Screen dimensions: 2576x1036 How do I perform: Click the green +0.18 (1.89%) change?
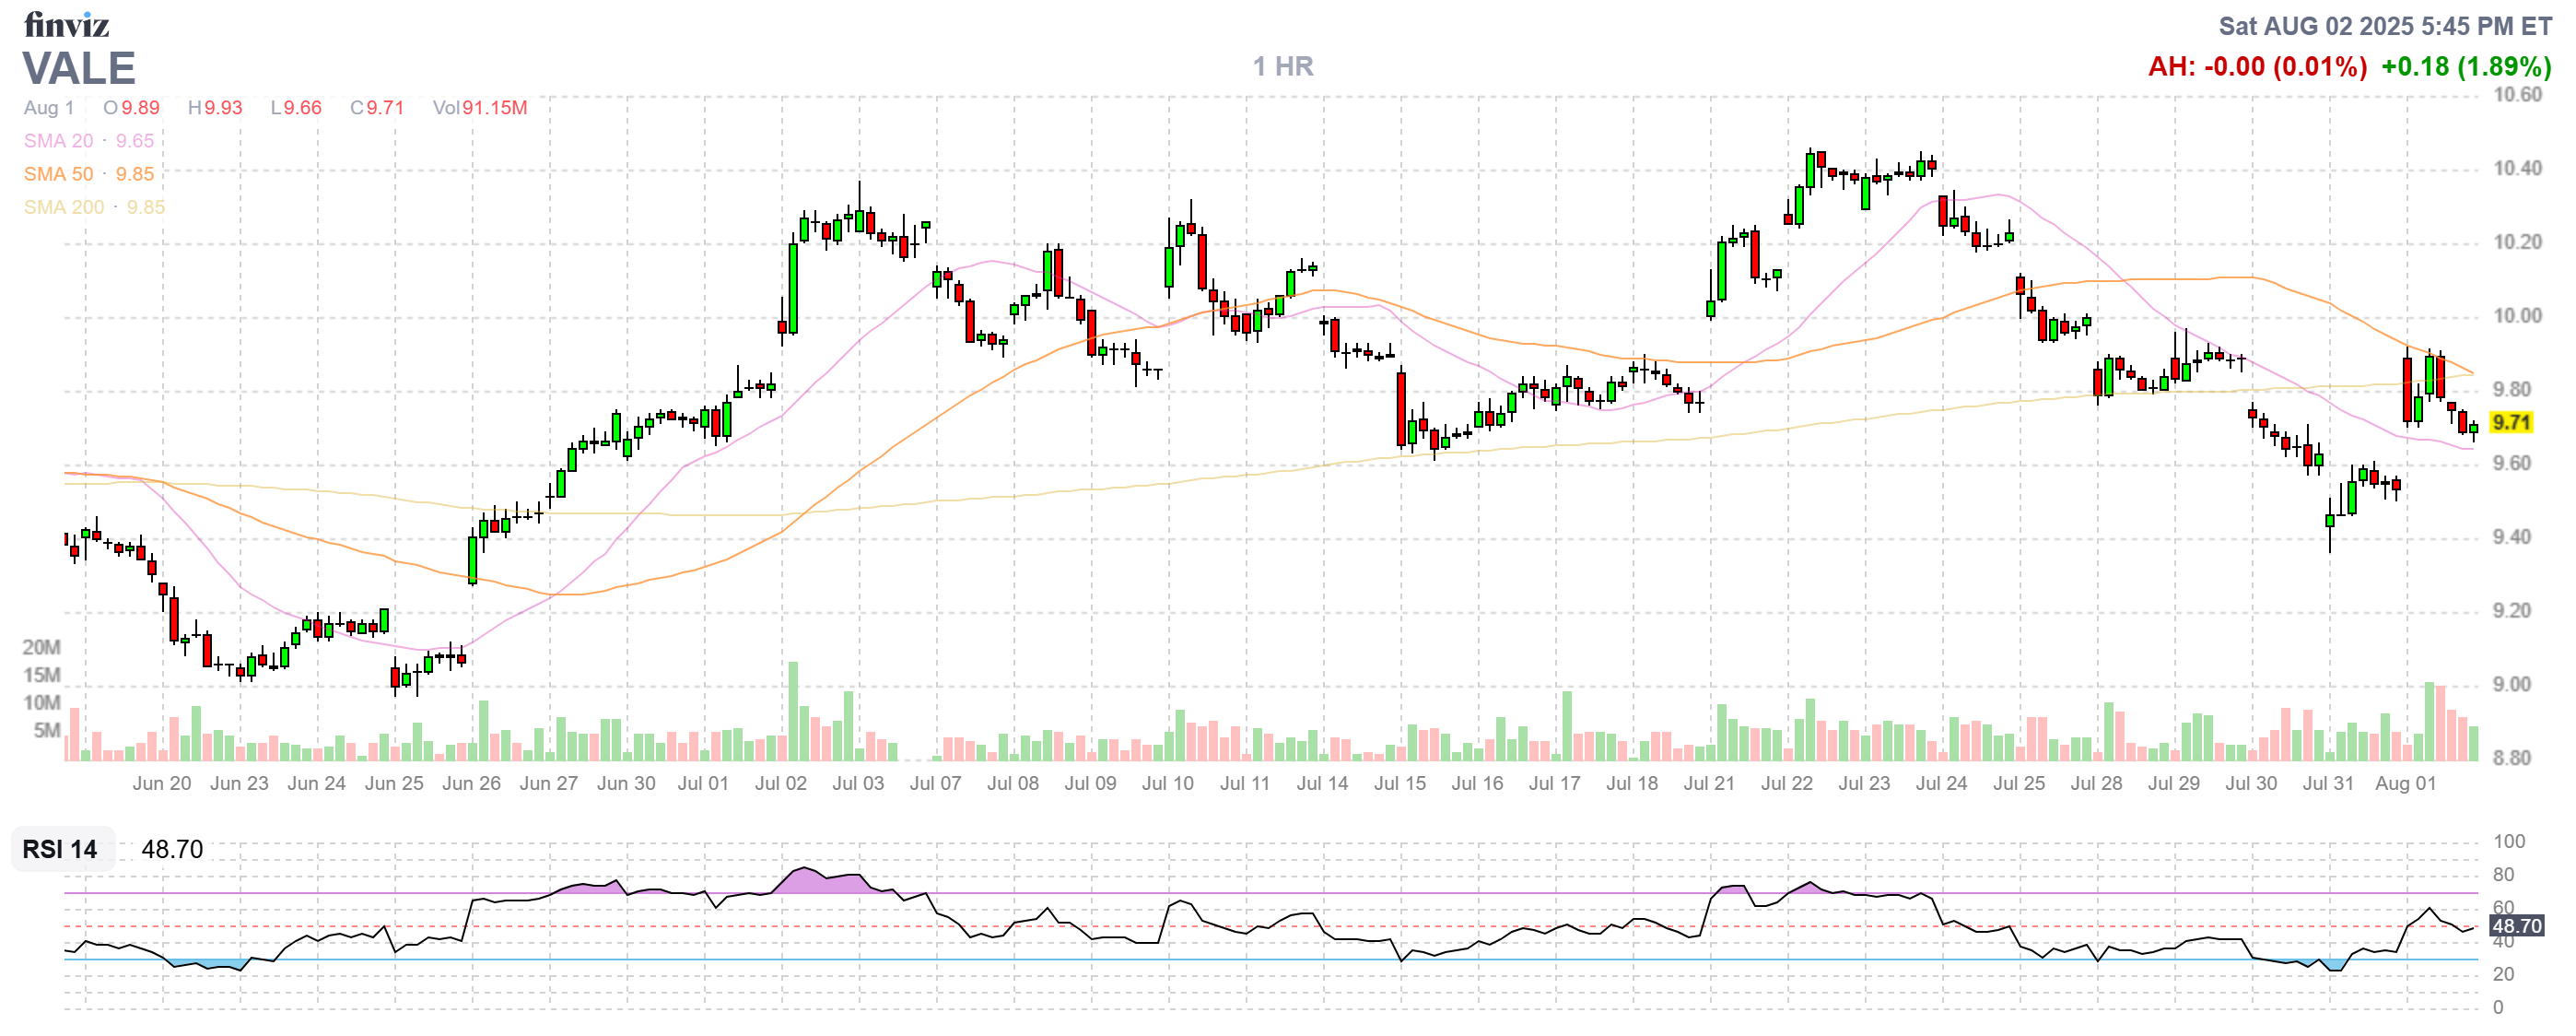pos(2465,67)
